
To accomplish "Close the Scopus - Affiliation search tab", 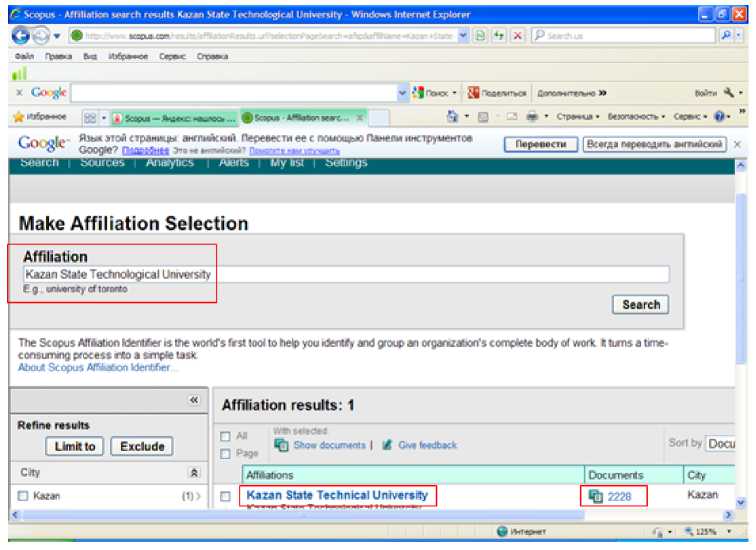I will (359, 118).
